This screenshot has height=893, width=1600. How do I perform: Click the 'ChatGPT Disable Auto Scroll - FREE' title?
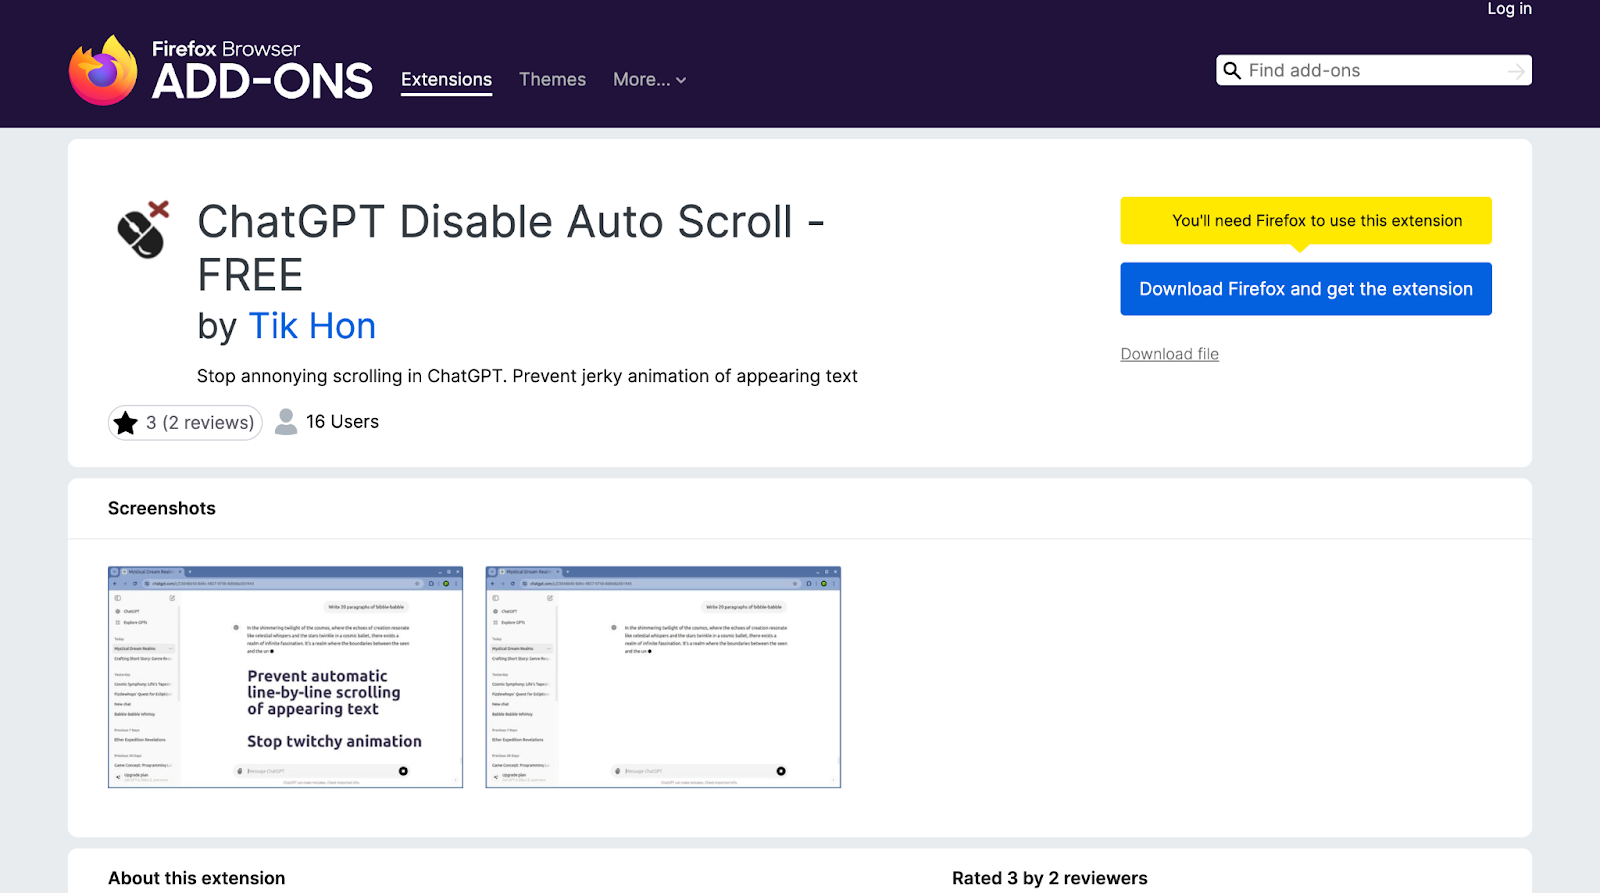click(x=511, y=248)
